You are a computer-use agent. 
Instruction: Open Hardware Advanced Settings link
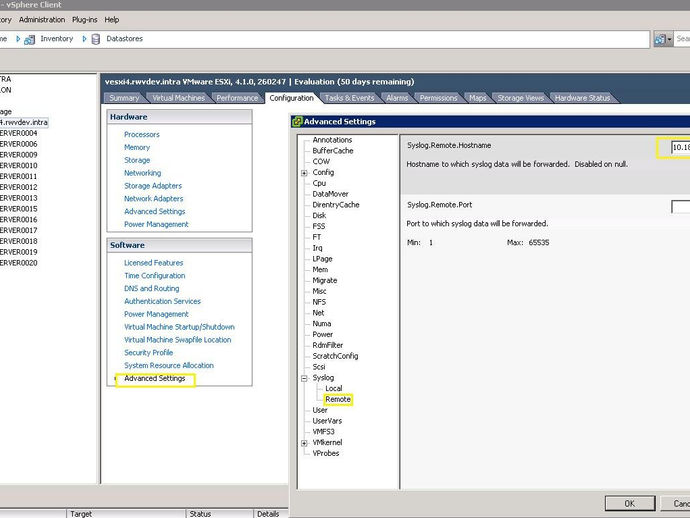coord(154,211)
